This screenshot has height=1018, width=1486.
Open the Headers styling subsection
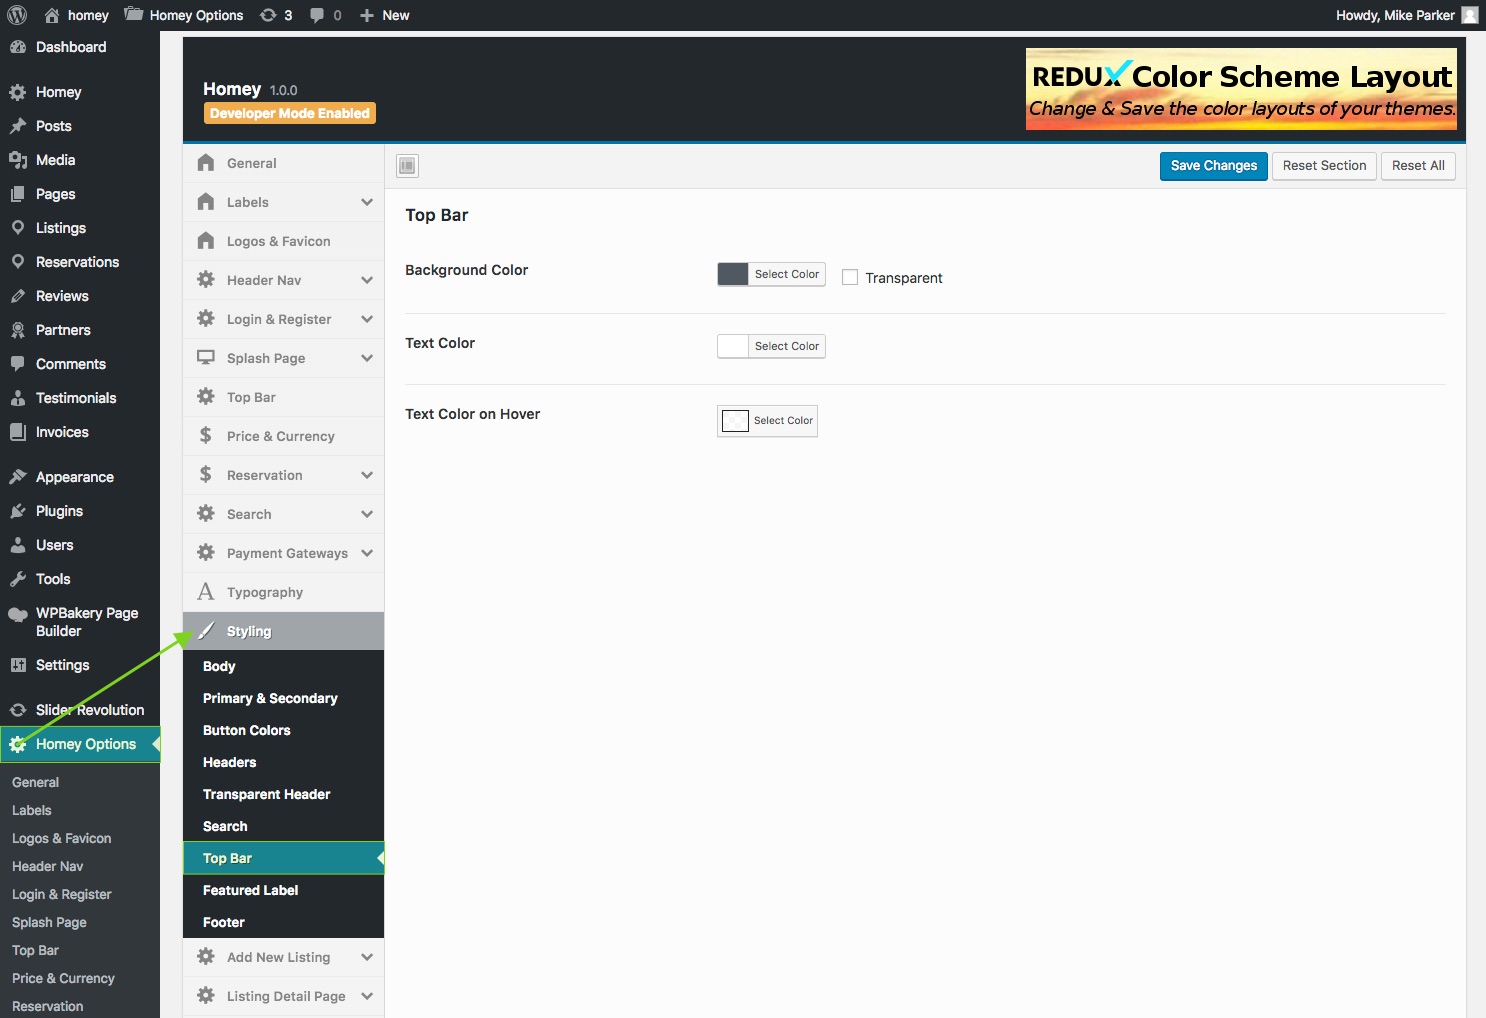(x=283, y=762)
